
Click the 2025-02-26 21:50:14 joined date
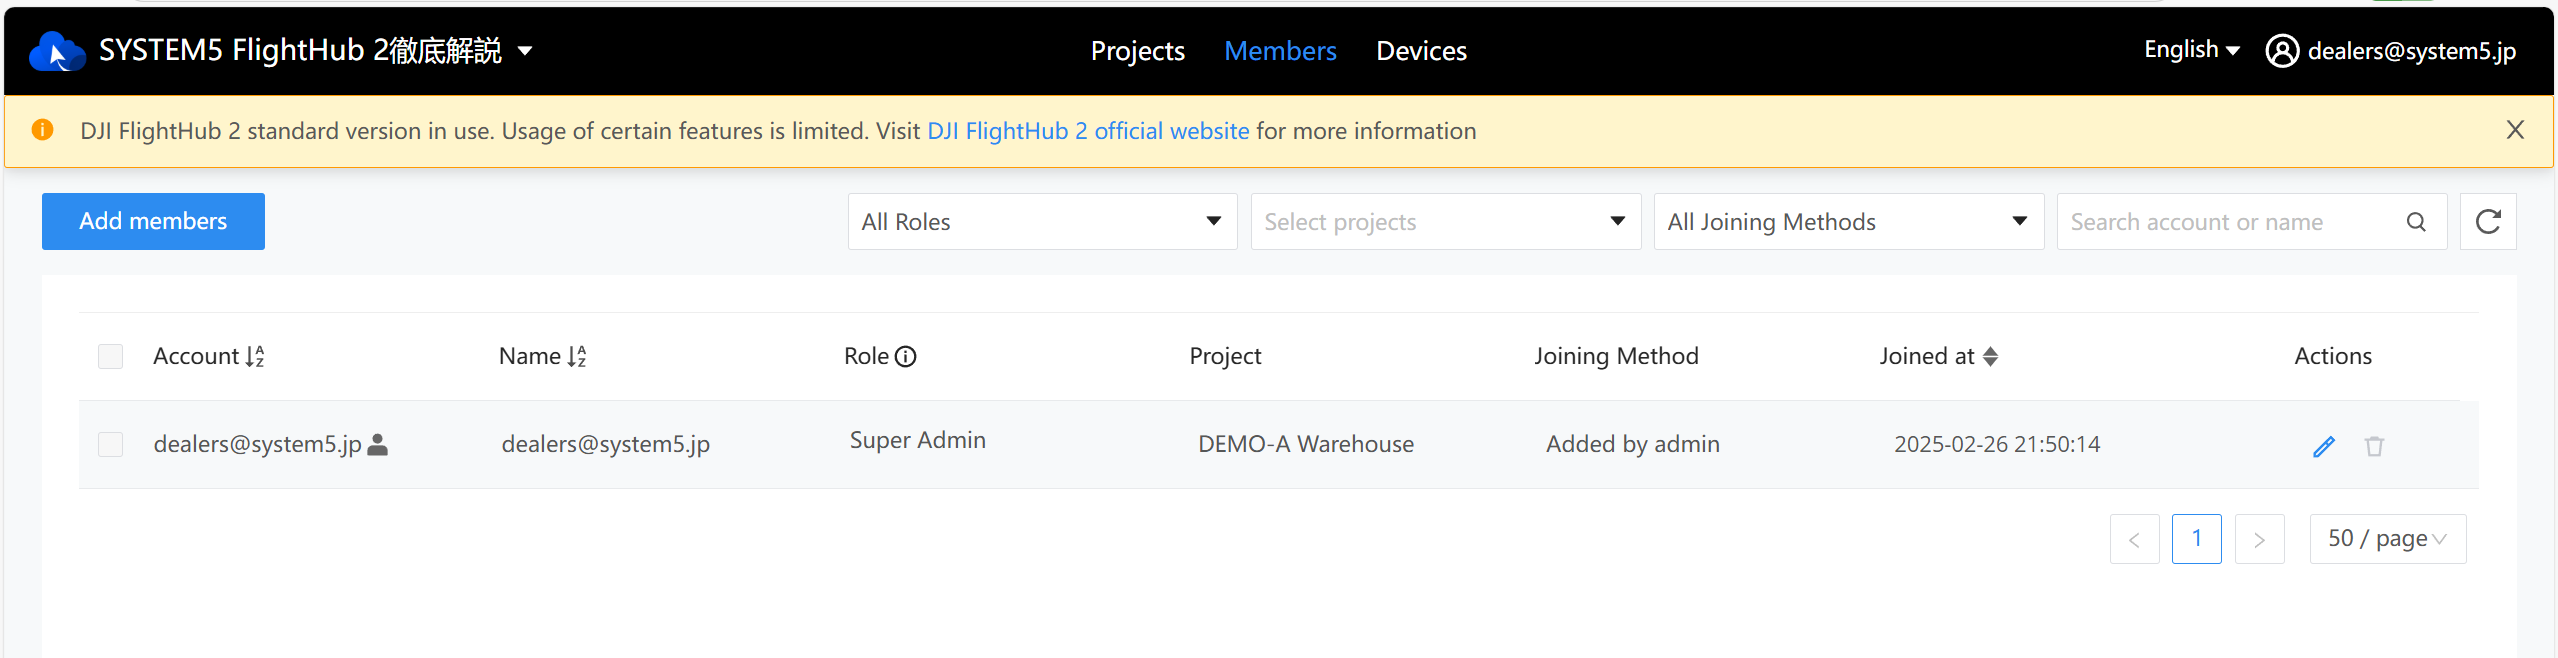[1996, 444]
